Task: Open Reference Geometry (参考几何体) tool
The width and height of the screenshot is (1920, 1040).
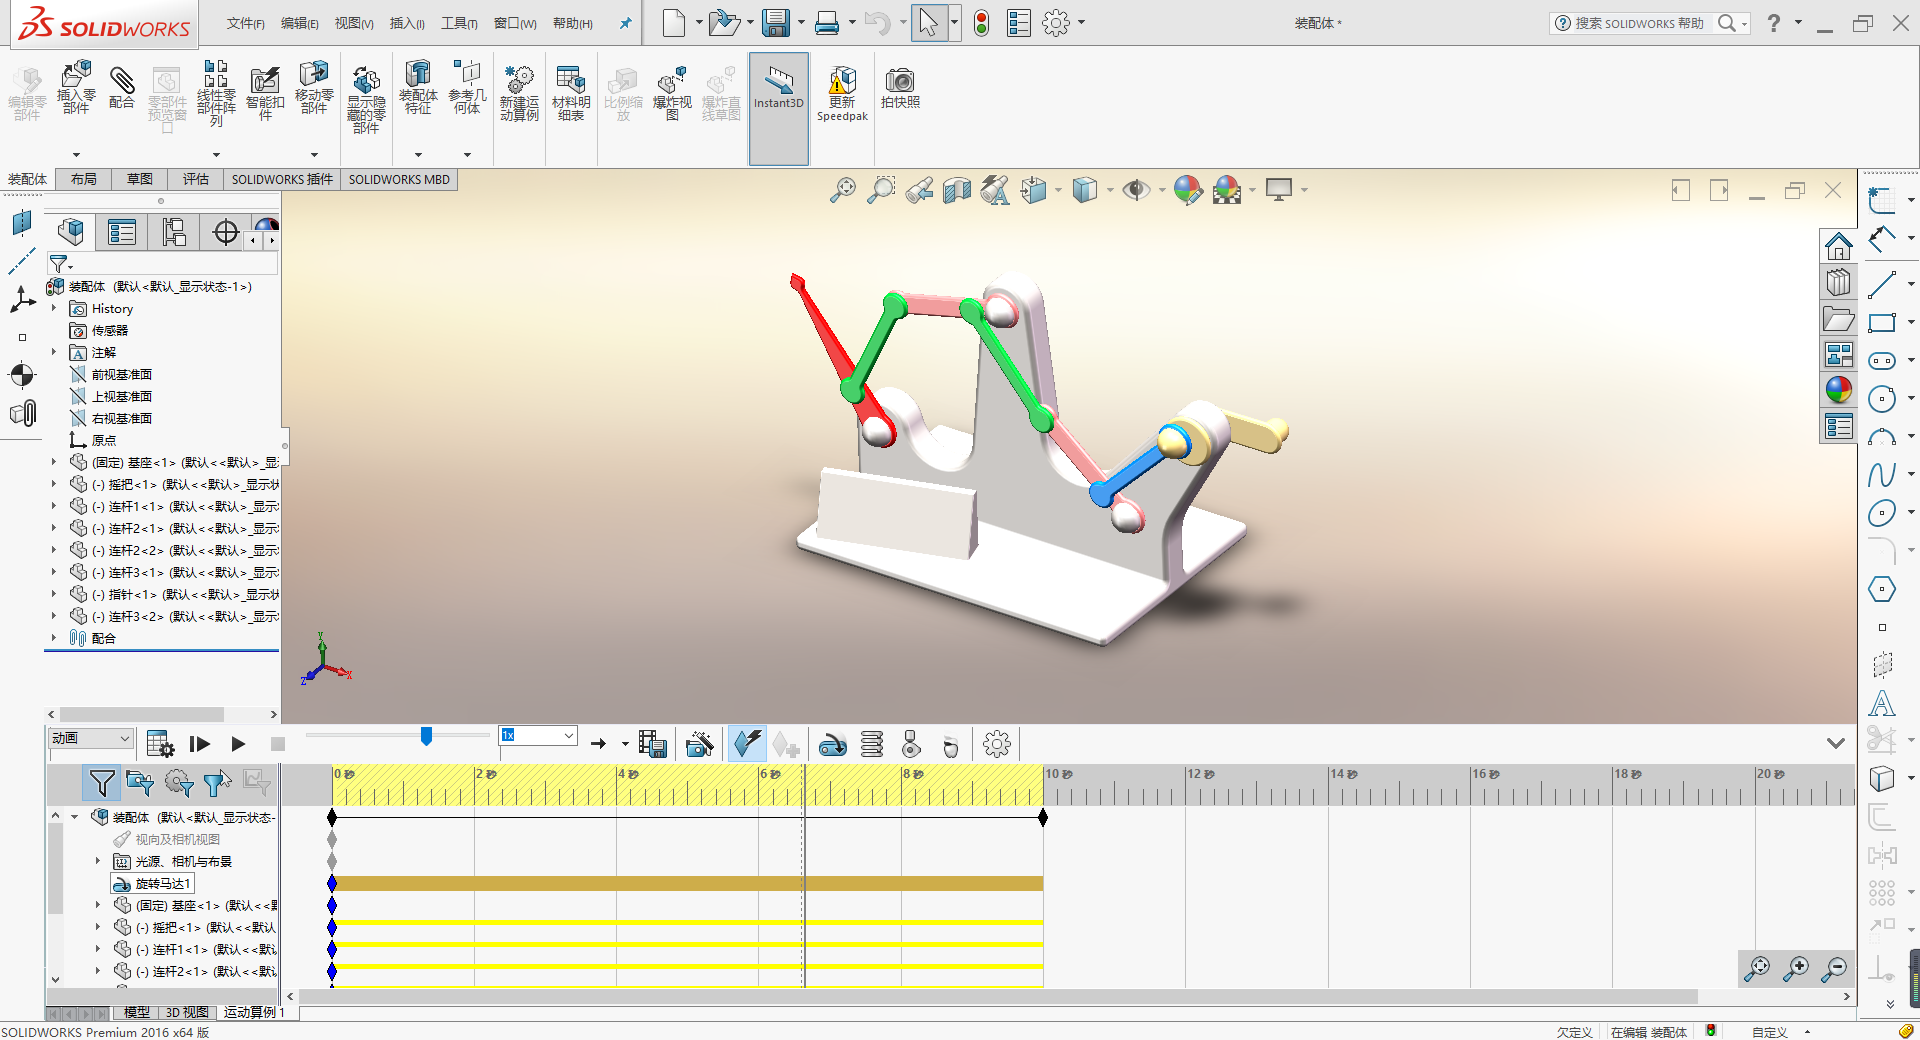Action: pos(467,88)
